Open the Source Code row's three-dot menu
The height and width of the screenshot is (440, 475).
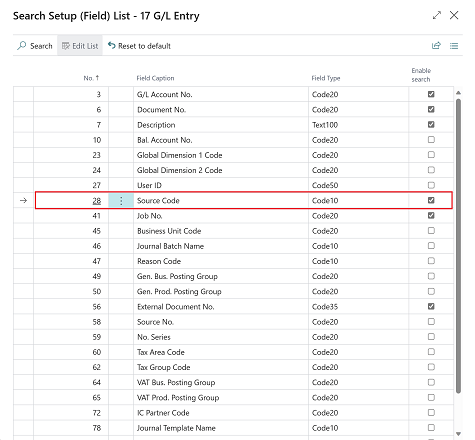coord(121,201)
